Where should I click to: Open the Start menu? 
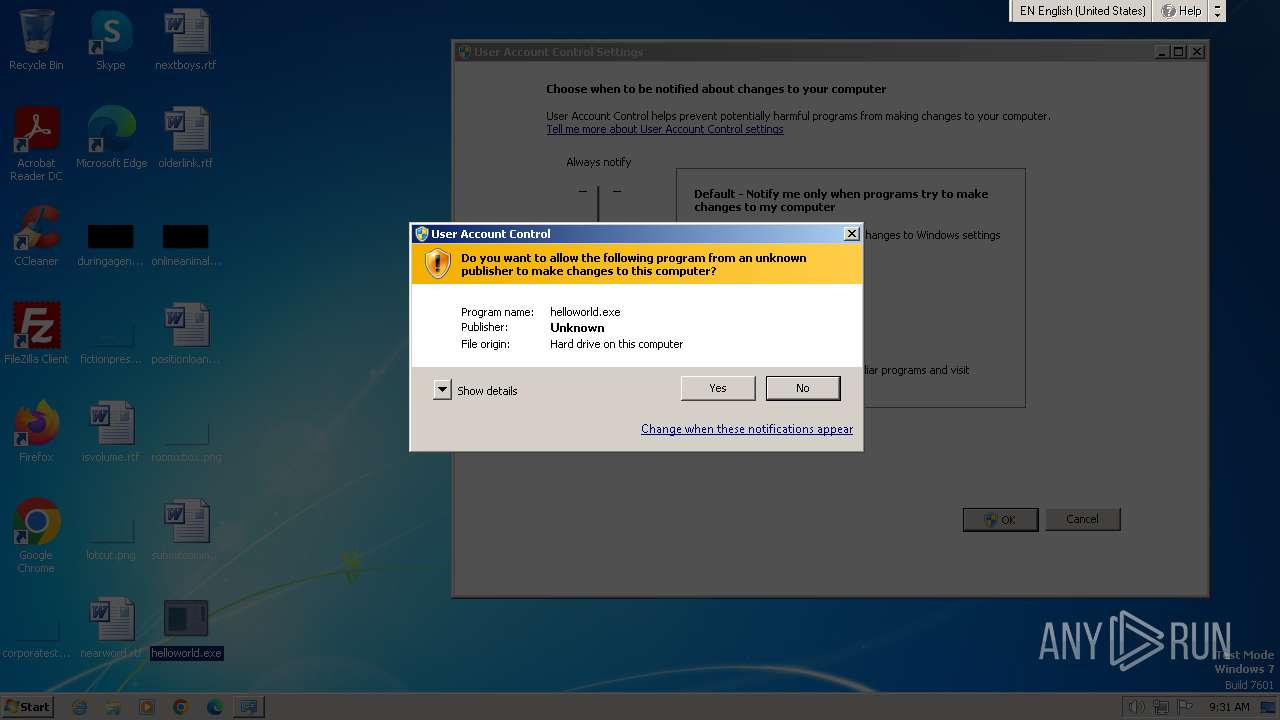(27, 706)
